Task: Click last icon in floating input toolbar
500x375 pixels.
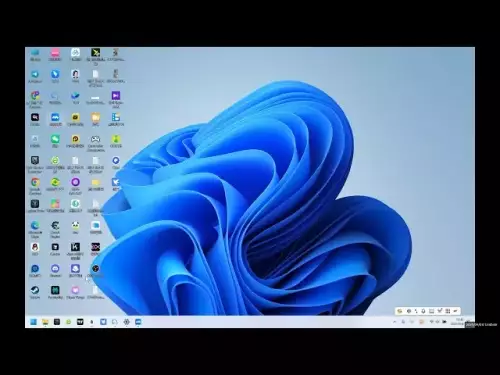Action: [455, 311]
